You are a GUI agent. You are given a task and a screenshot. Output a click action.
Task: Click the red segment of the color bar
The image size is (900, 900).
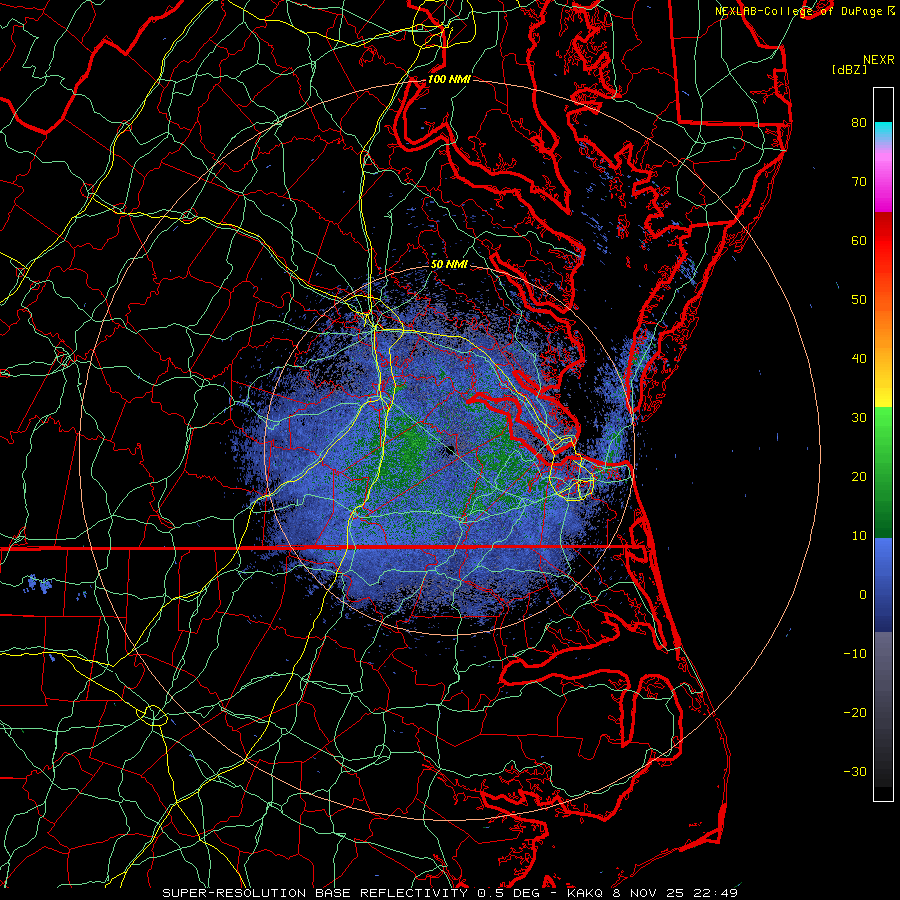883,242
